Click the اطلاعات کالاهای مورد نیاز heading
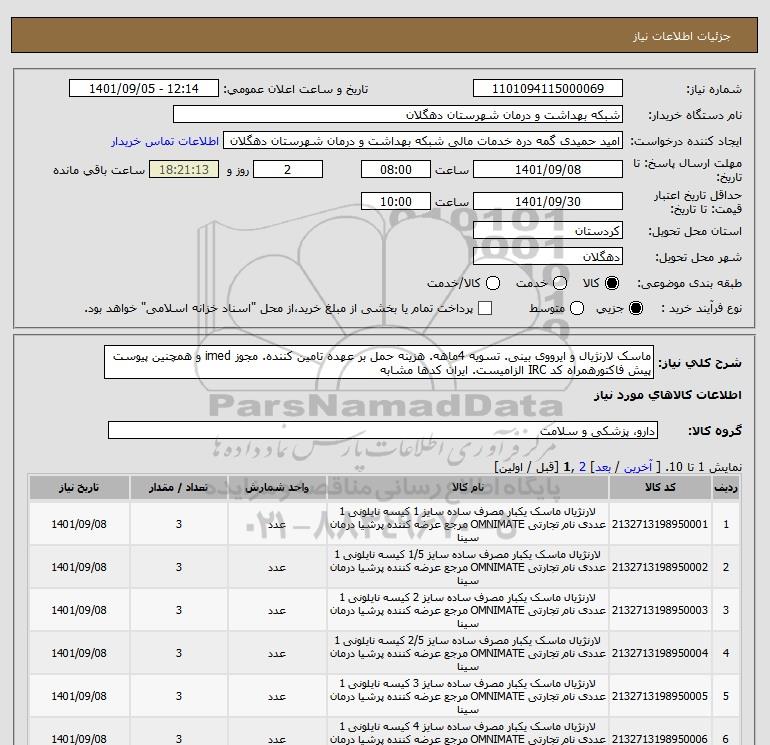 point(668,395)
